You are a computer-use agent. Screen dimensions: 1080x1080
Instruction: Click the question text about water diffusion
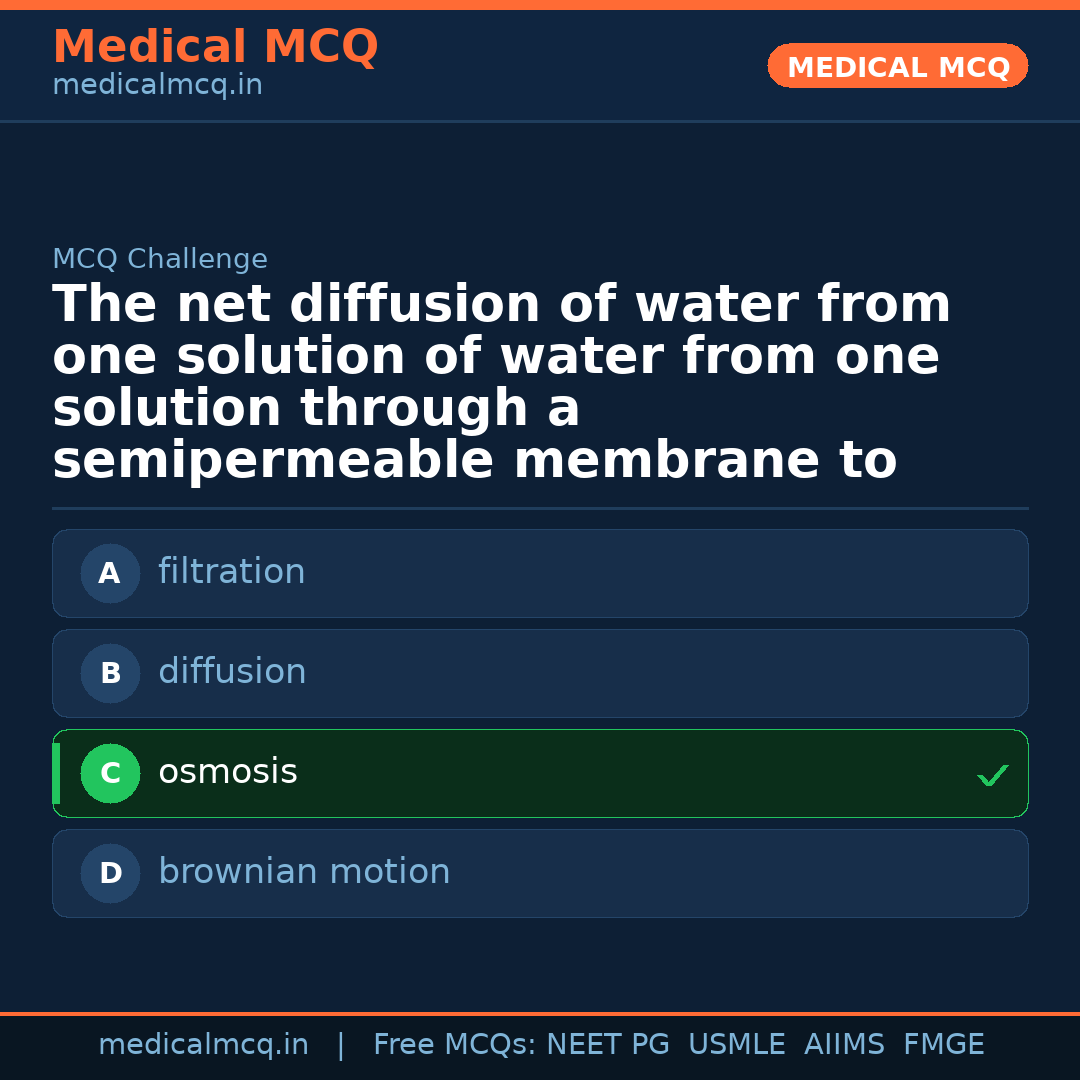point(500,382)
